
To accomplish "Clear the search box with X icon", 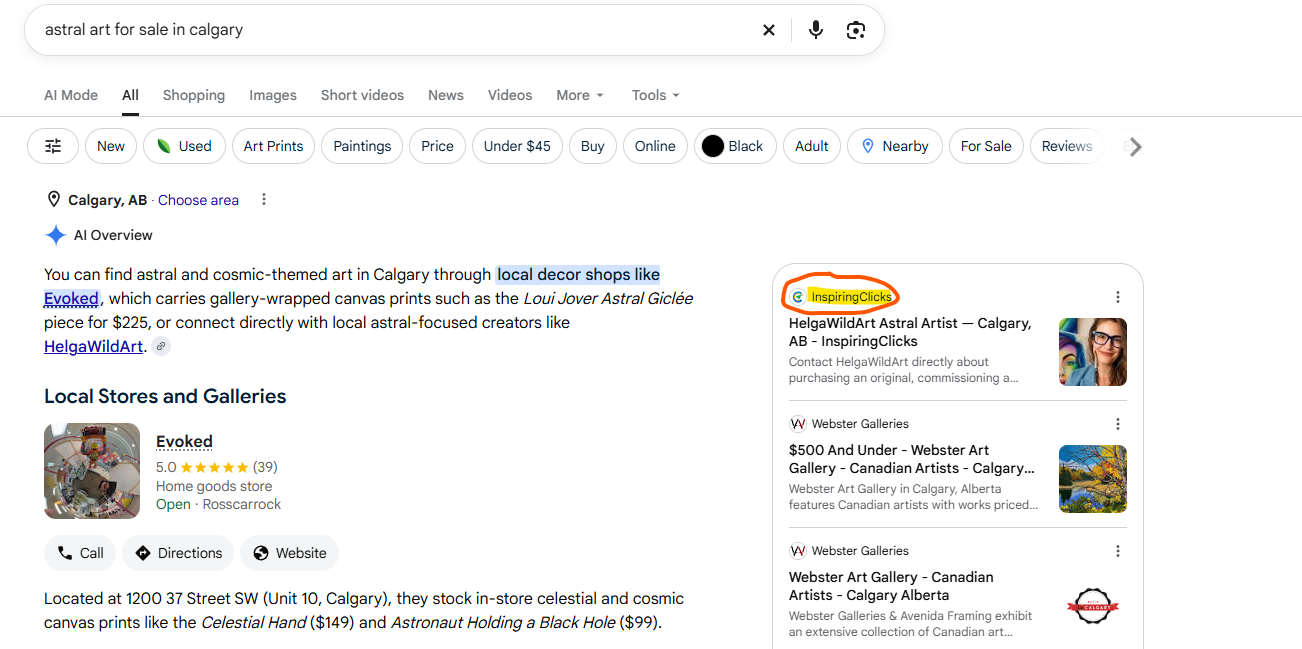I will [x=768, y=30].
